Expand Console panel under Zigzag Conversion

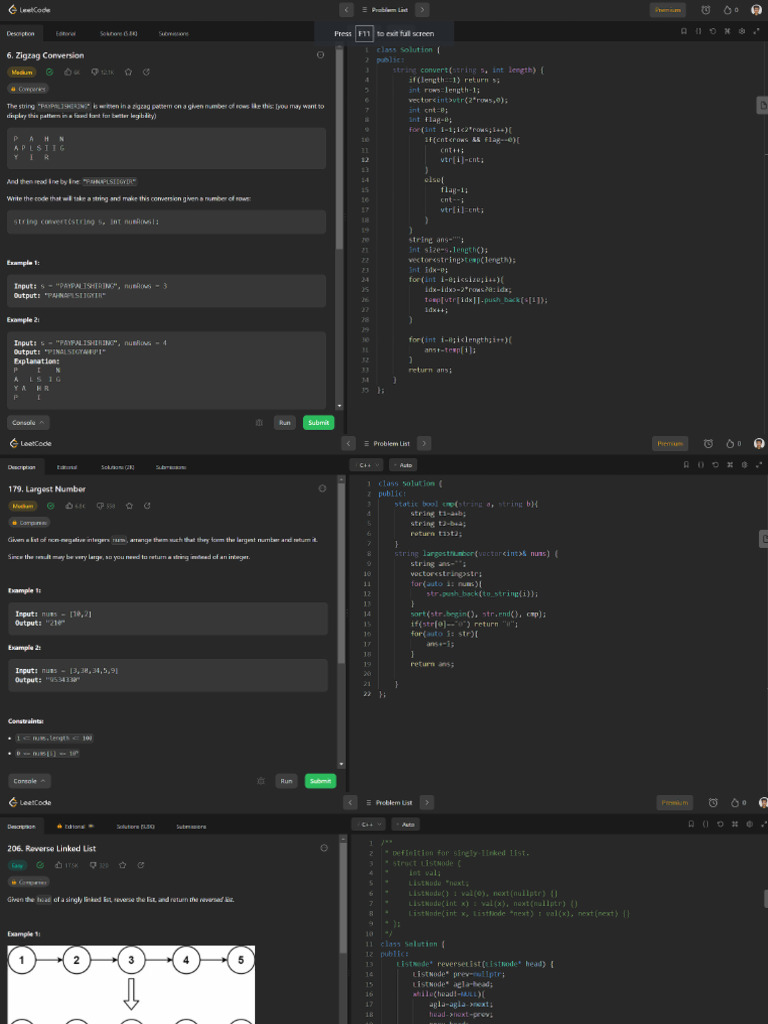click(28, 423)
